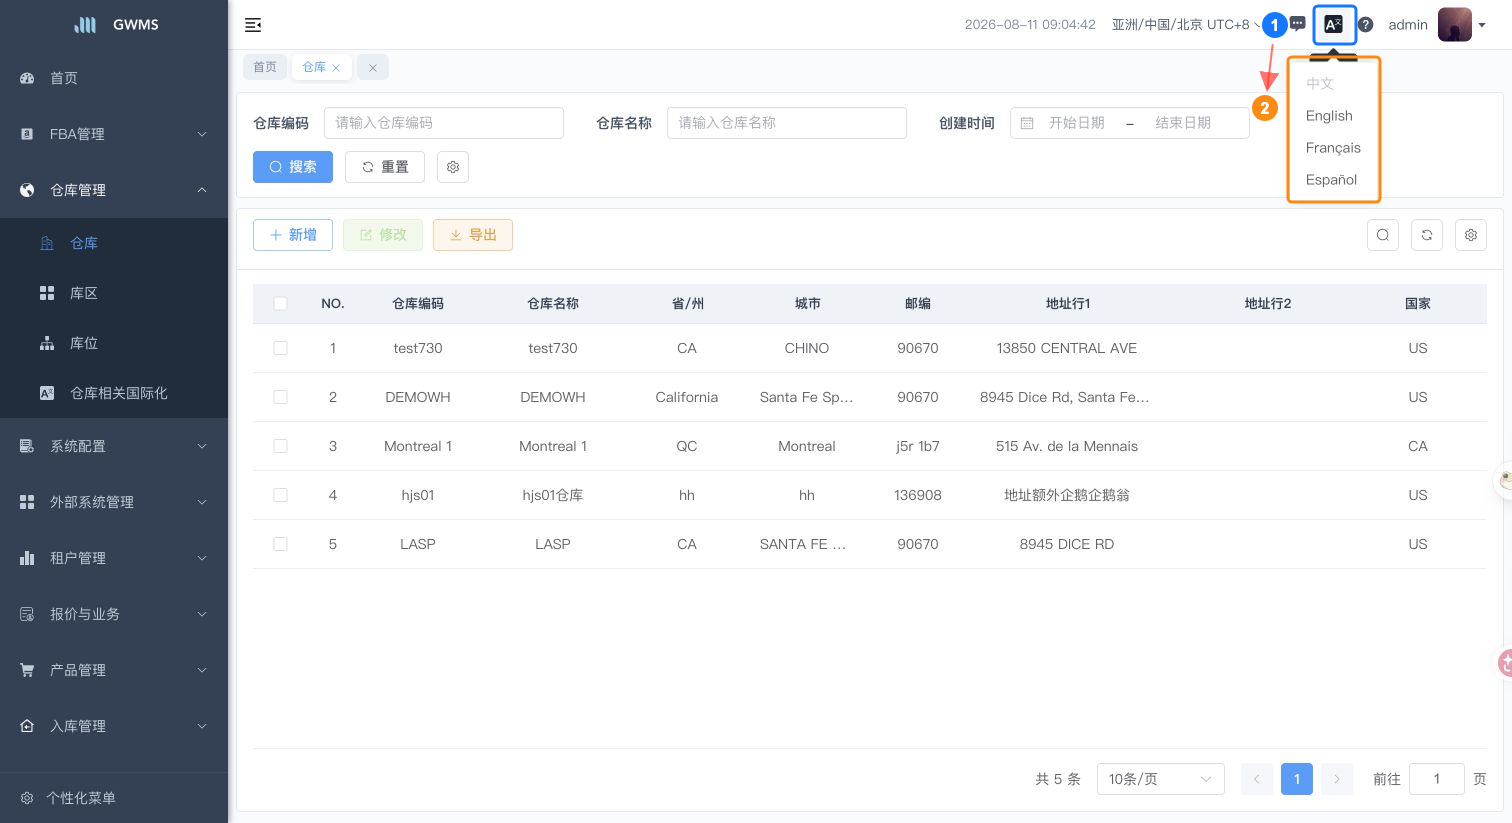Click the language translation icon

1334,25
